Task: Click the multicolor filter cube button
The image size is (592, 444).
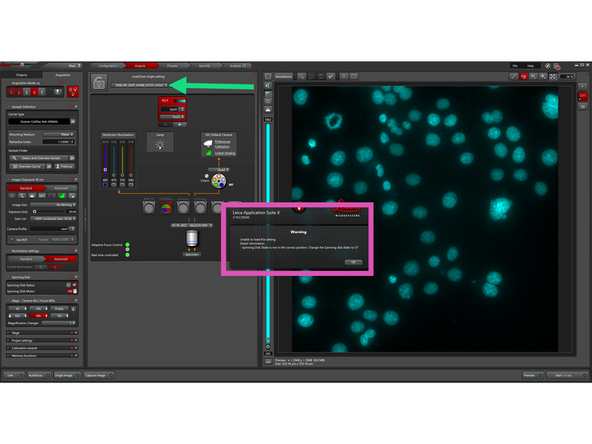Action: pyautogui.click(x=166, y=208)
